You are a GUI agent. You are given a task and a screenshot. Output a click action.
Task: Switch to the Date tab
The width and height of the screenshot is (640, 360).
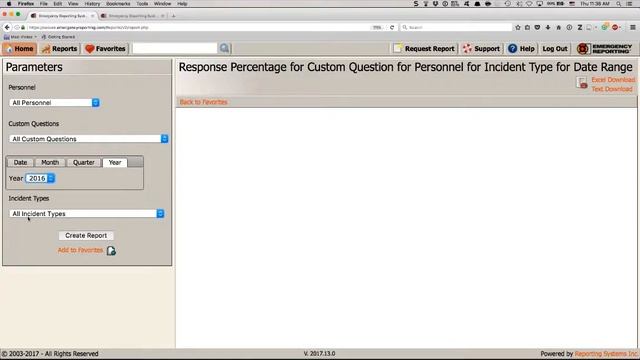[20, 162]
